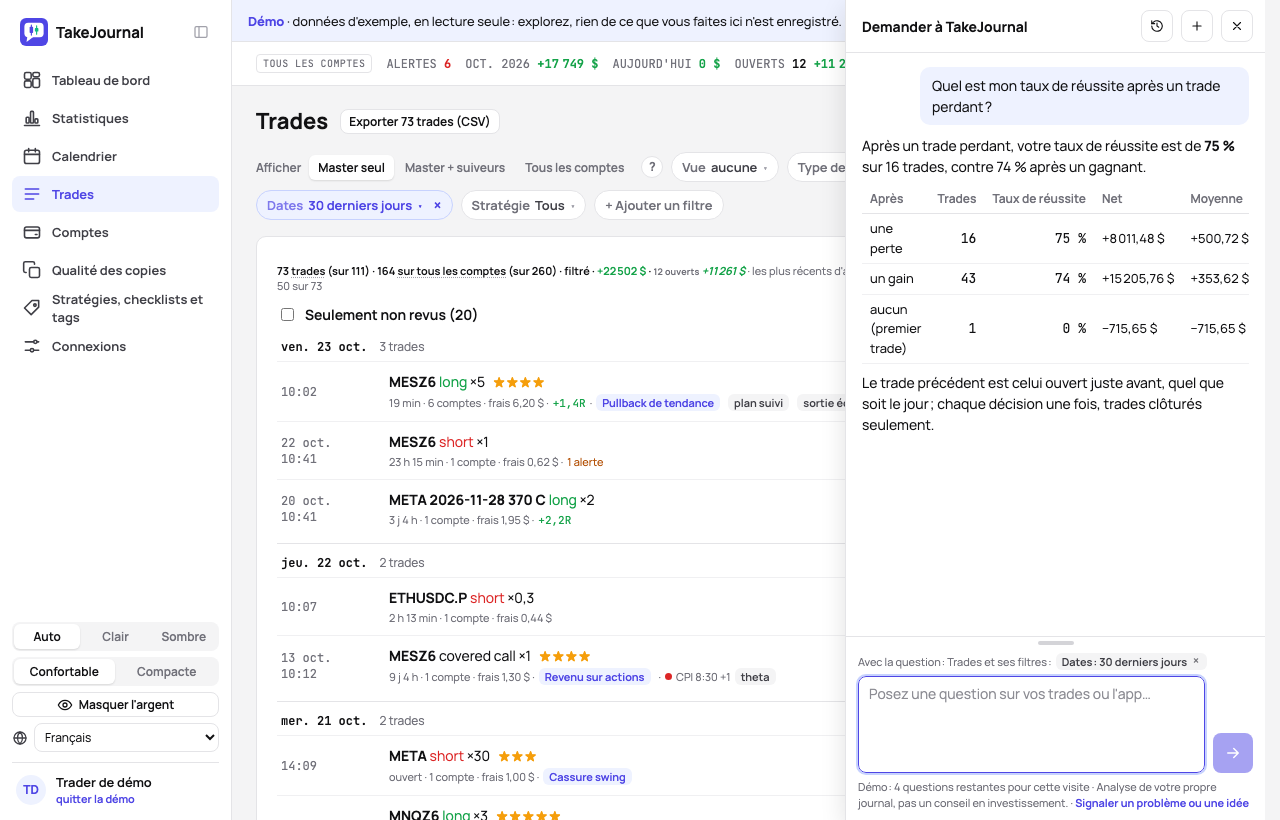The width and height of the screenshot is (1280, 820).
Task: Open the Dates 30 derniers jours dropdown
Action: coord(345,205)
